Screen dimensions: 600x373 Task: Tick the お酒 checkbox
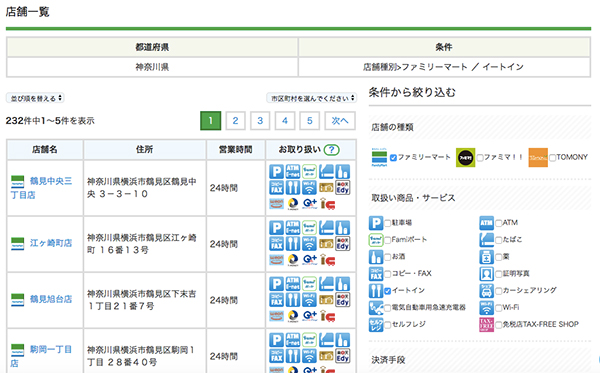tap(388, 257)
